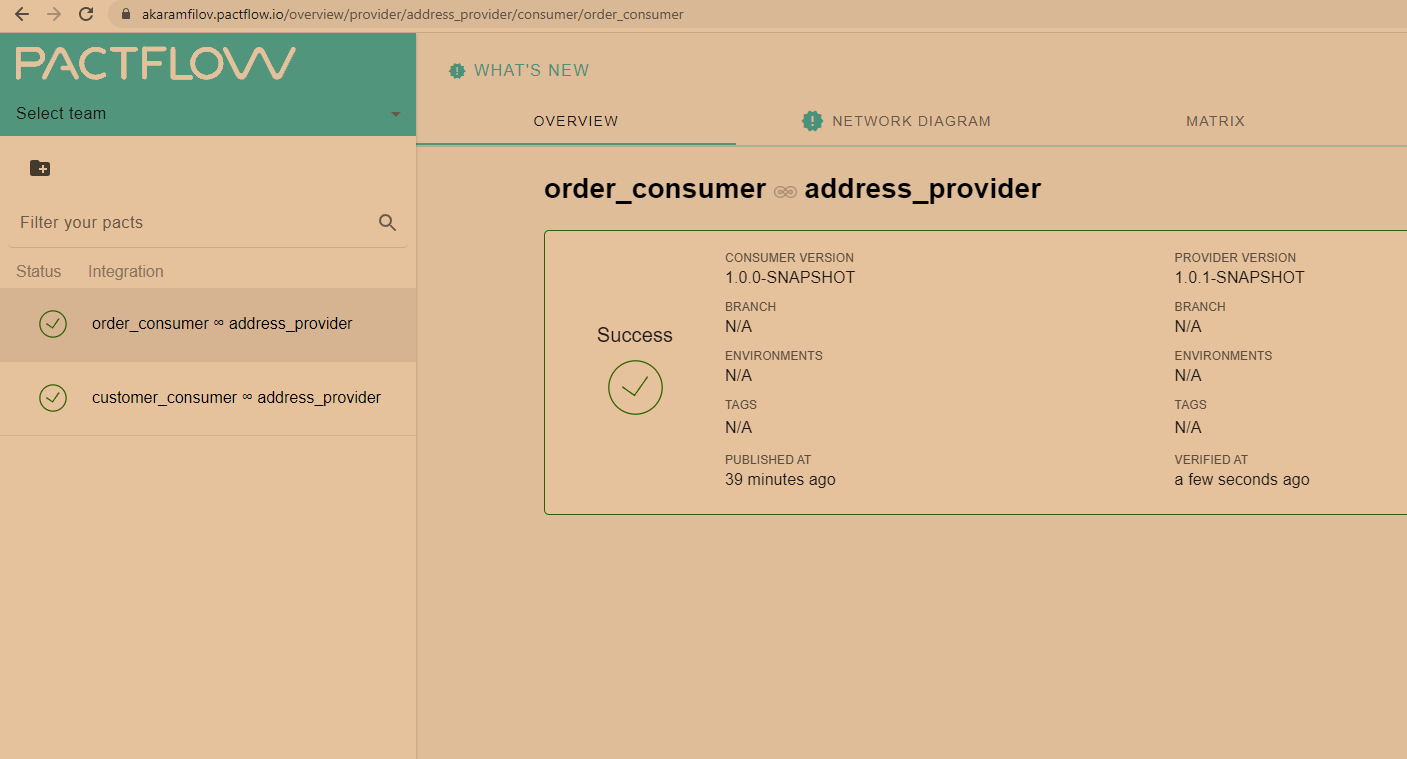Image resolution: width=1407 pixels, height=759 pixels.
Task: Click the padlock icon in address bar
Action: [x=126, y=15]
